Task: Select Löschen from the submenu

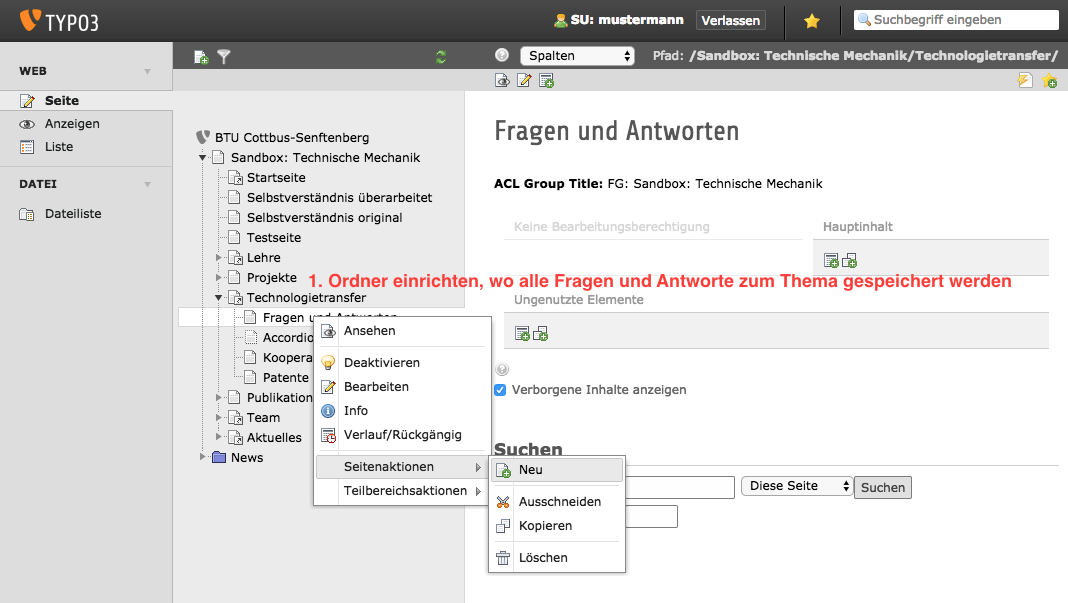Action: pyautogui.click(x=543, y=558)
